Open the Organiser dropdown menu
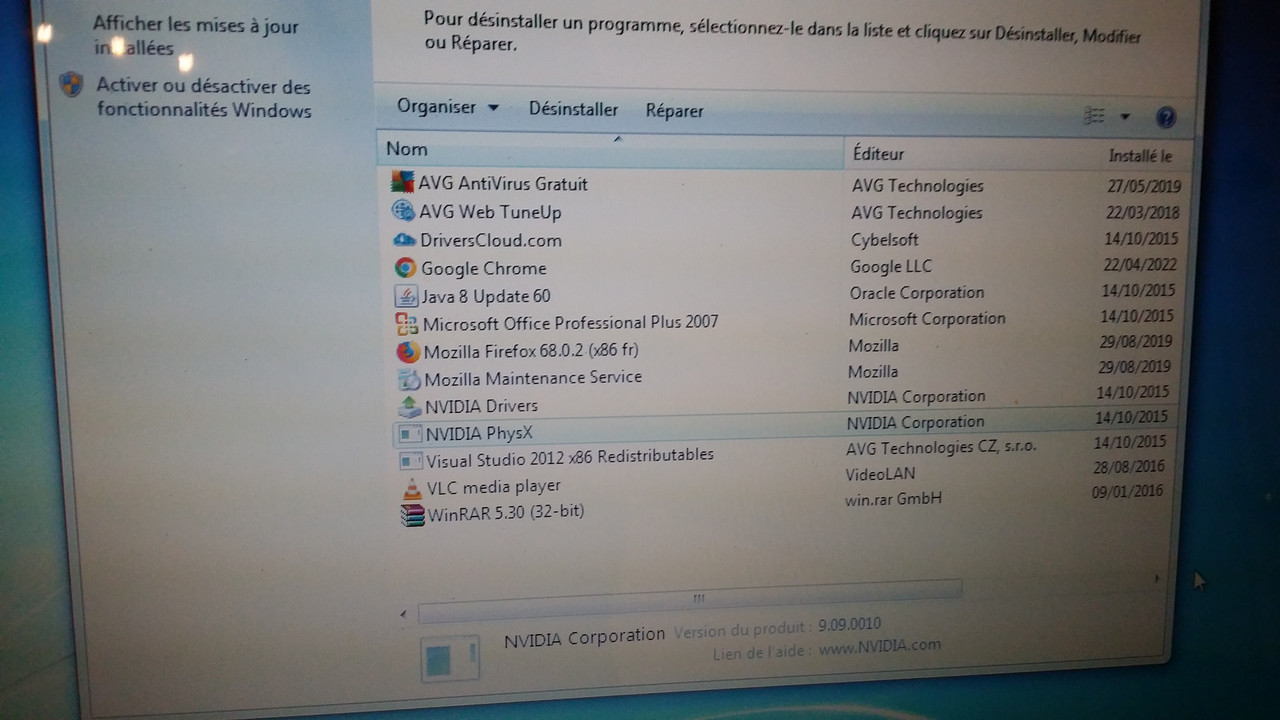1280x720 pixels. (x=447, y=107)
